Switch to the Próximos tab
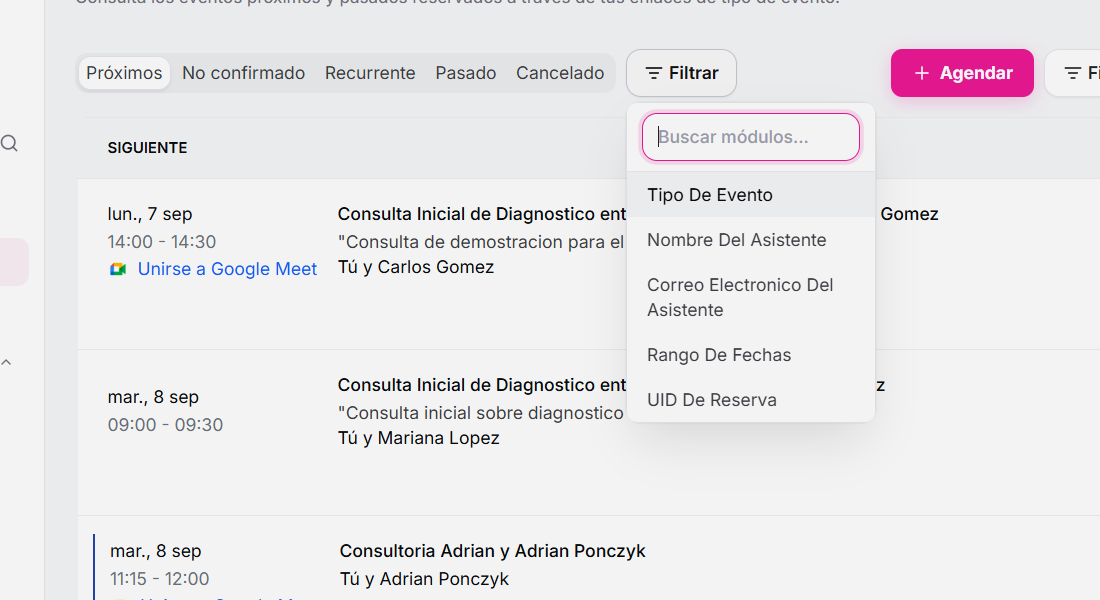This screenshot has width=1100, height=600. pos(124,73)
